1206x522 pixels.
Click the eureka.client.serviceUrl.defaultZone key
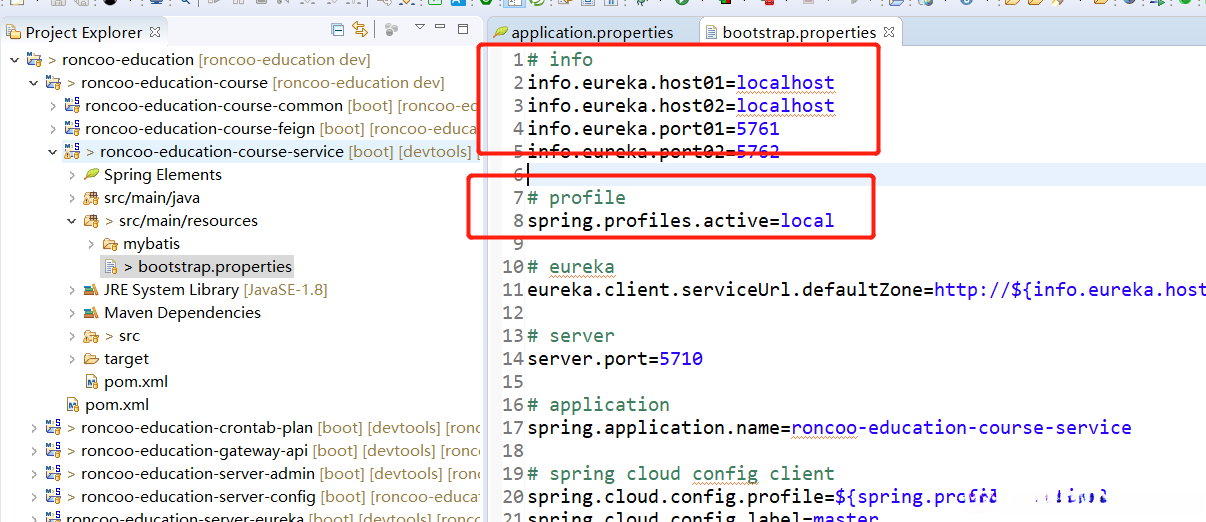(x=725, y=290)
